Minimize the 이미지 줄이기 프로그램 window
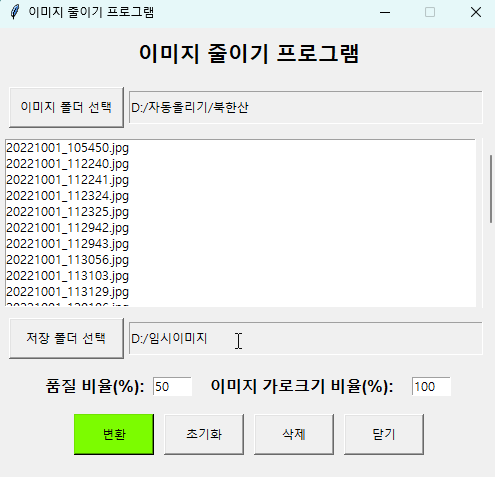This screenshot has height=477, width=495. pyautogui.click(x=385, y=12)
